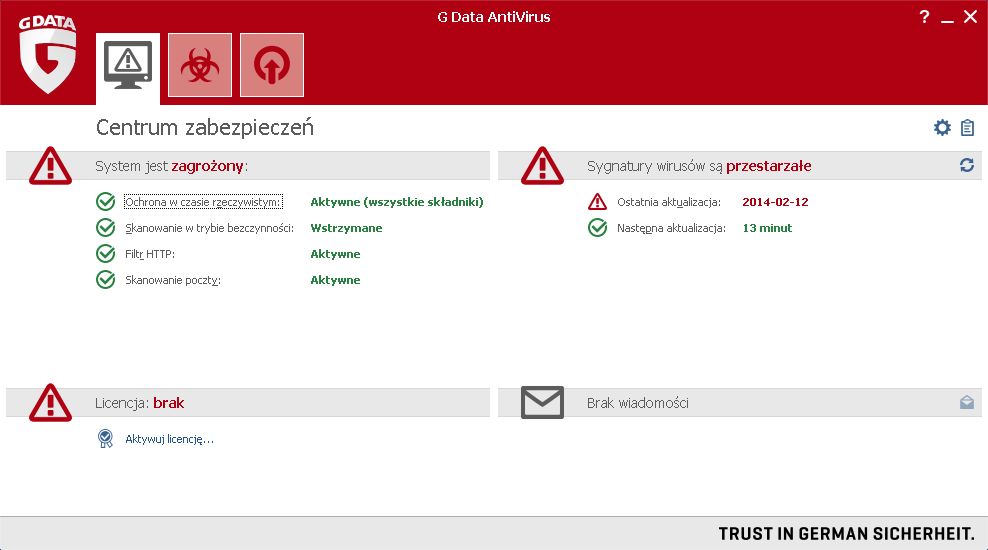Screen dimensions: 988x550
Task: Click the Brak wiadomości header
Action: click(x=638, y=403)
